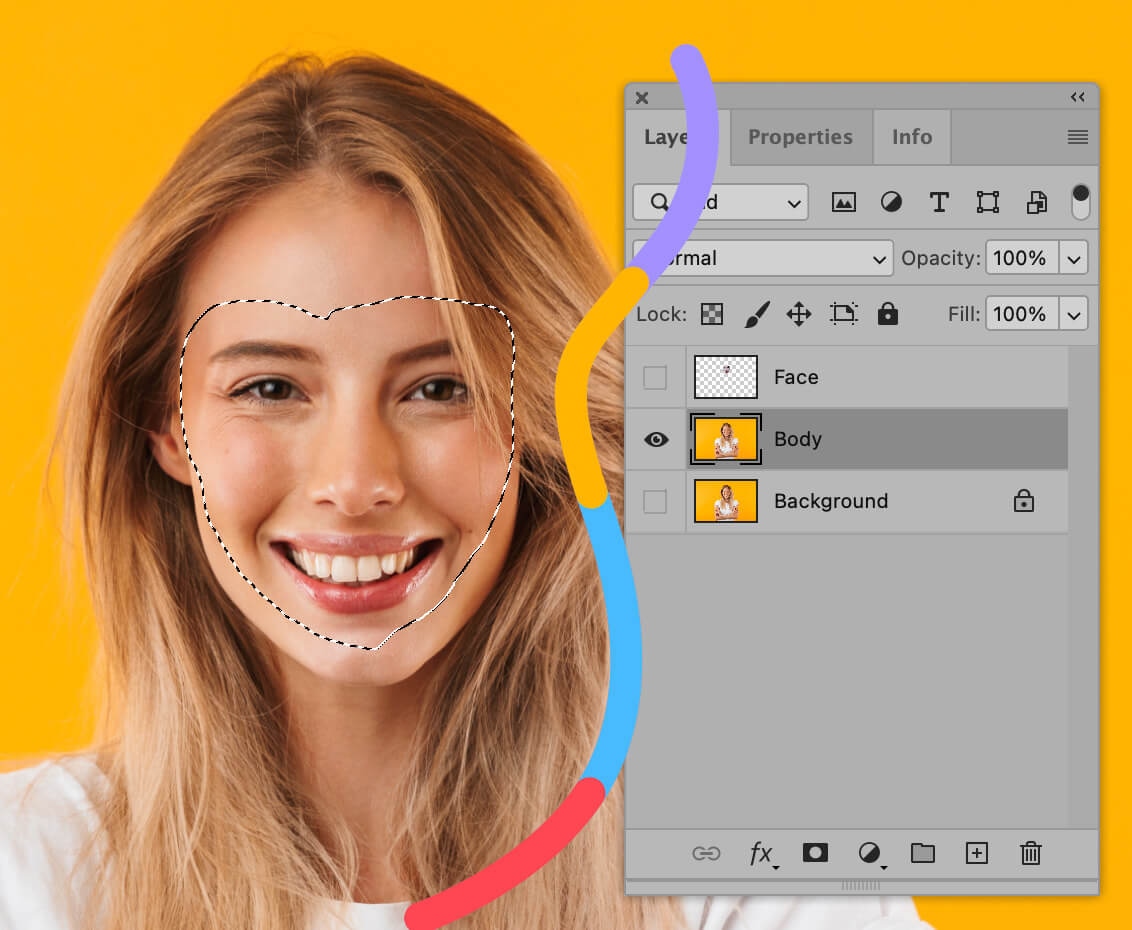Click the shape layer filter icon

(988, 202)
